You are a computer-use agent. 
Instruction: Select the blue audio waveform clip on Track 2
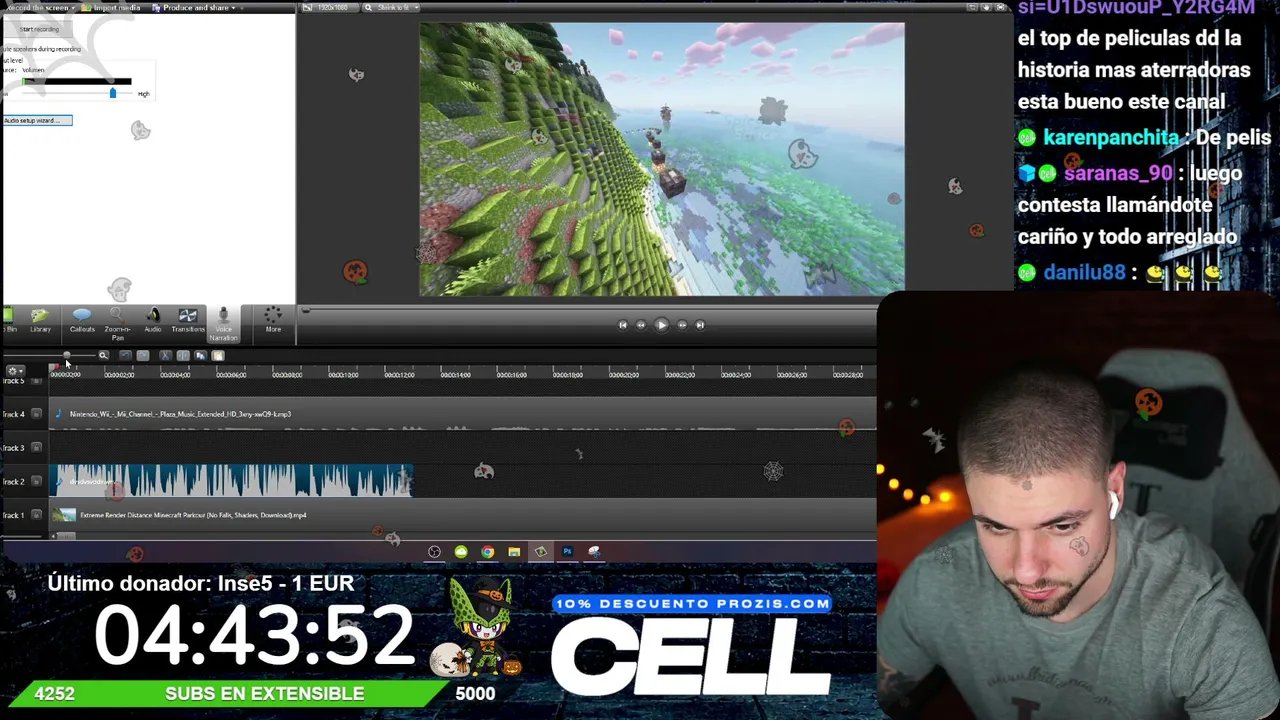(x=232, y=481)
